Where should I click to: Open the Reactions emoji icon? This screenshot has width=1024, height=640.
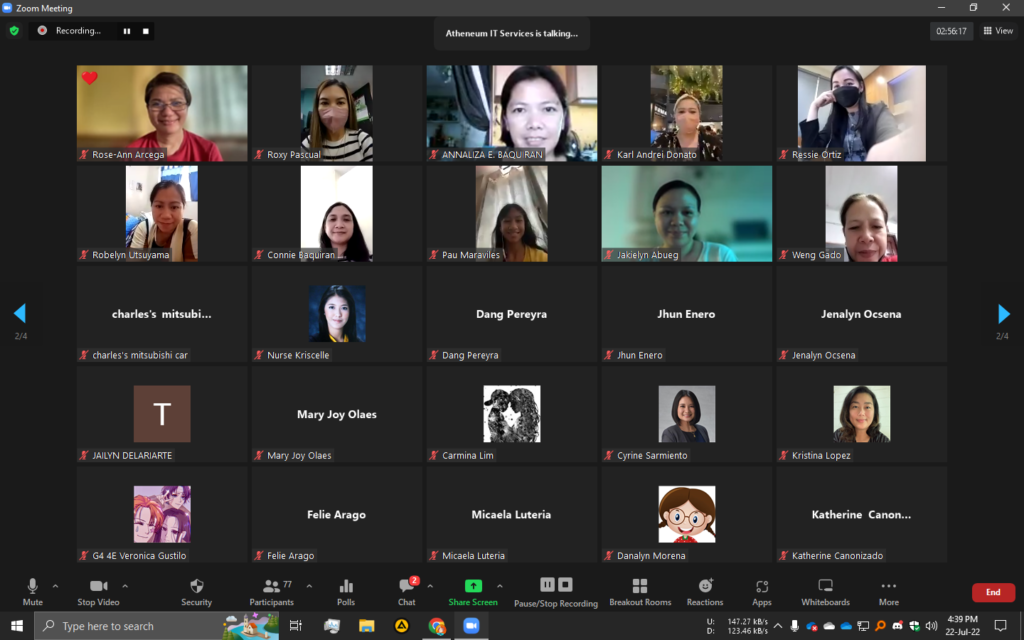click(x=705, y=586)
